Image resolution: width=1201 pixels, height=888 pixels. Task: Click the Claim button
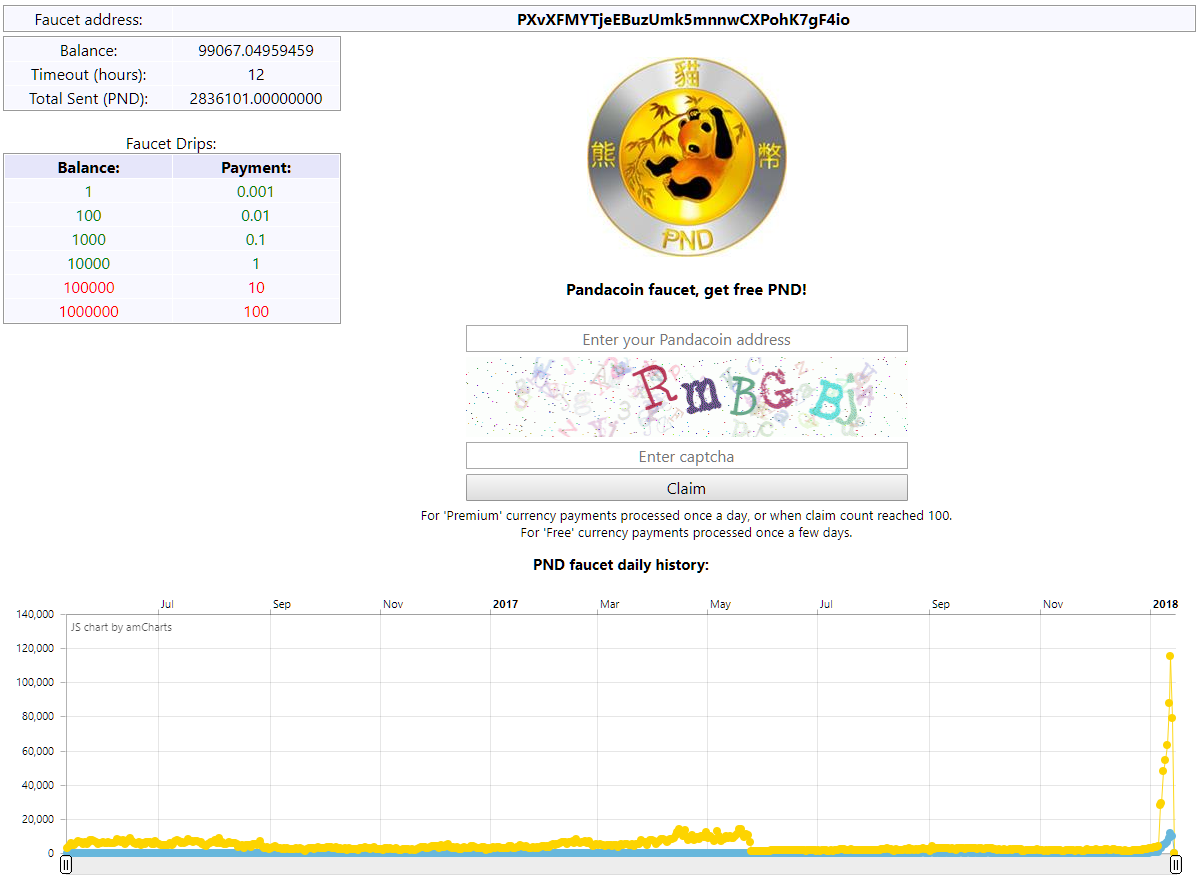pyautogui.click(x=686, y=488)
